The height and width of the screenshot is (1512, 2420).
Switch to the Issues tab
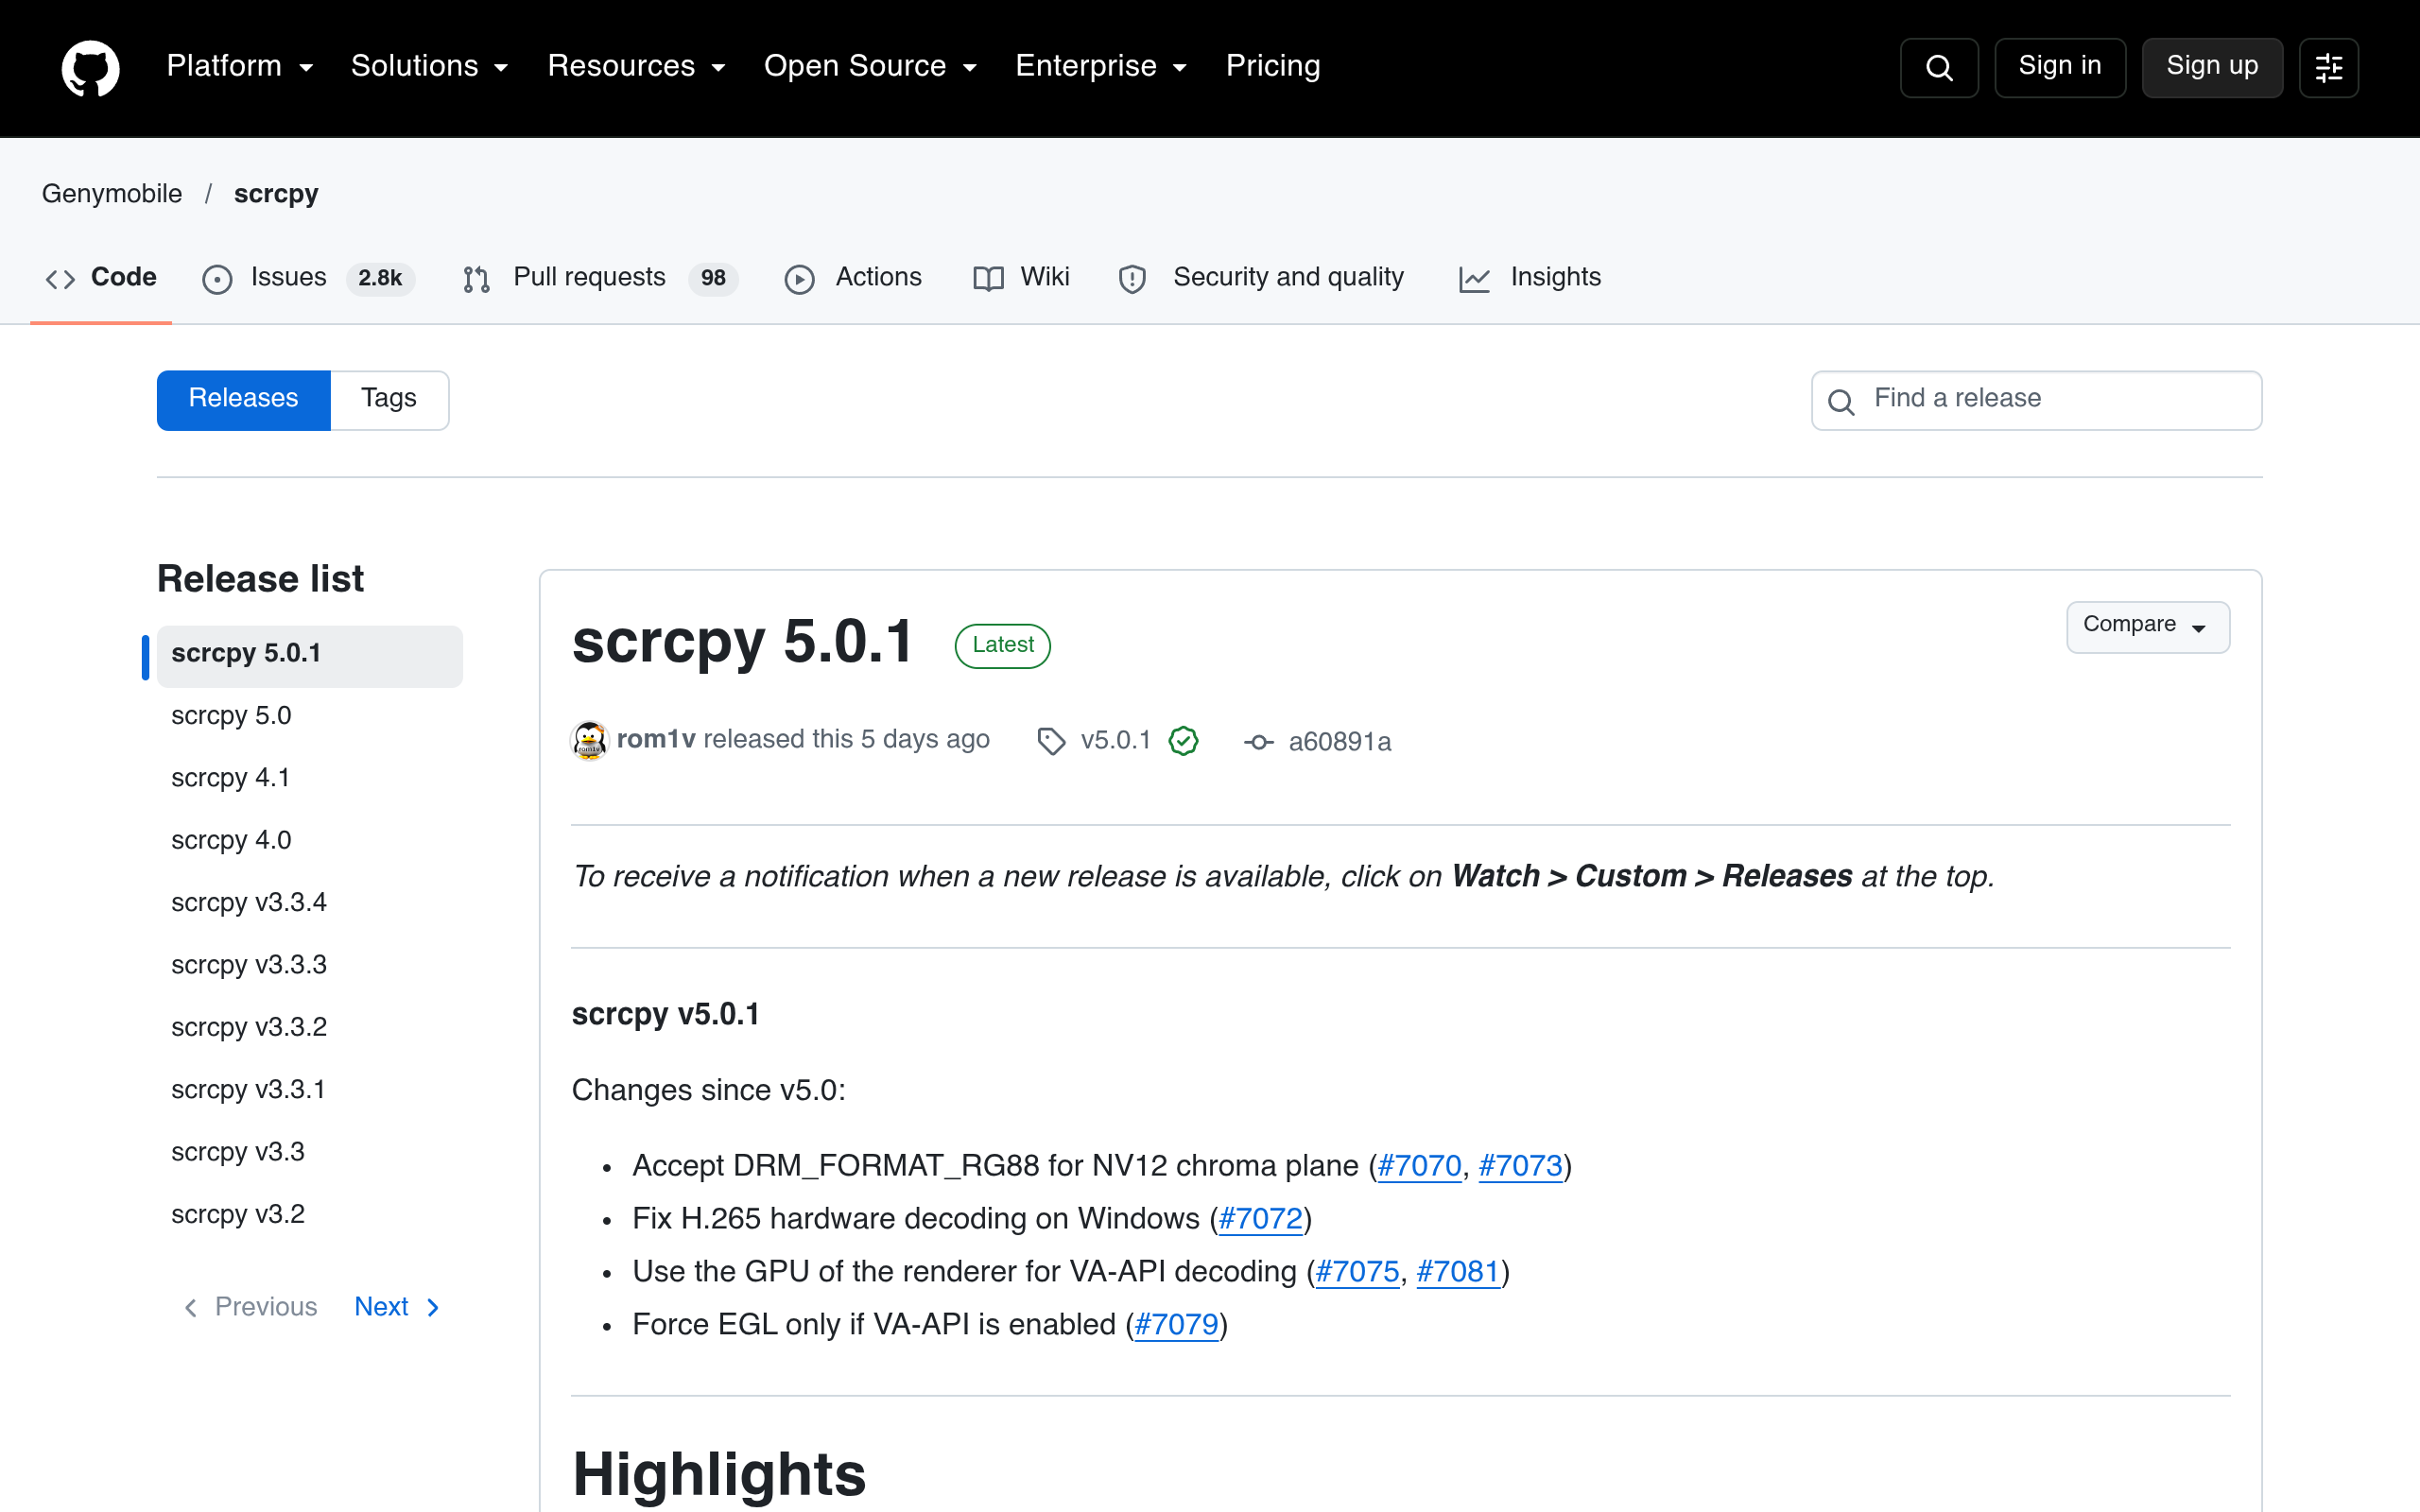pos(308,278)
